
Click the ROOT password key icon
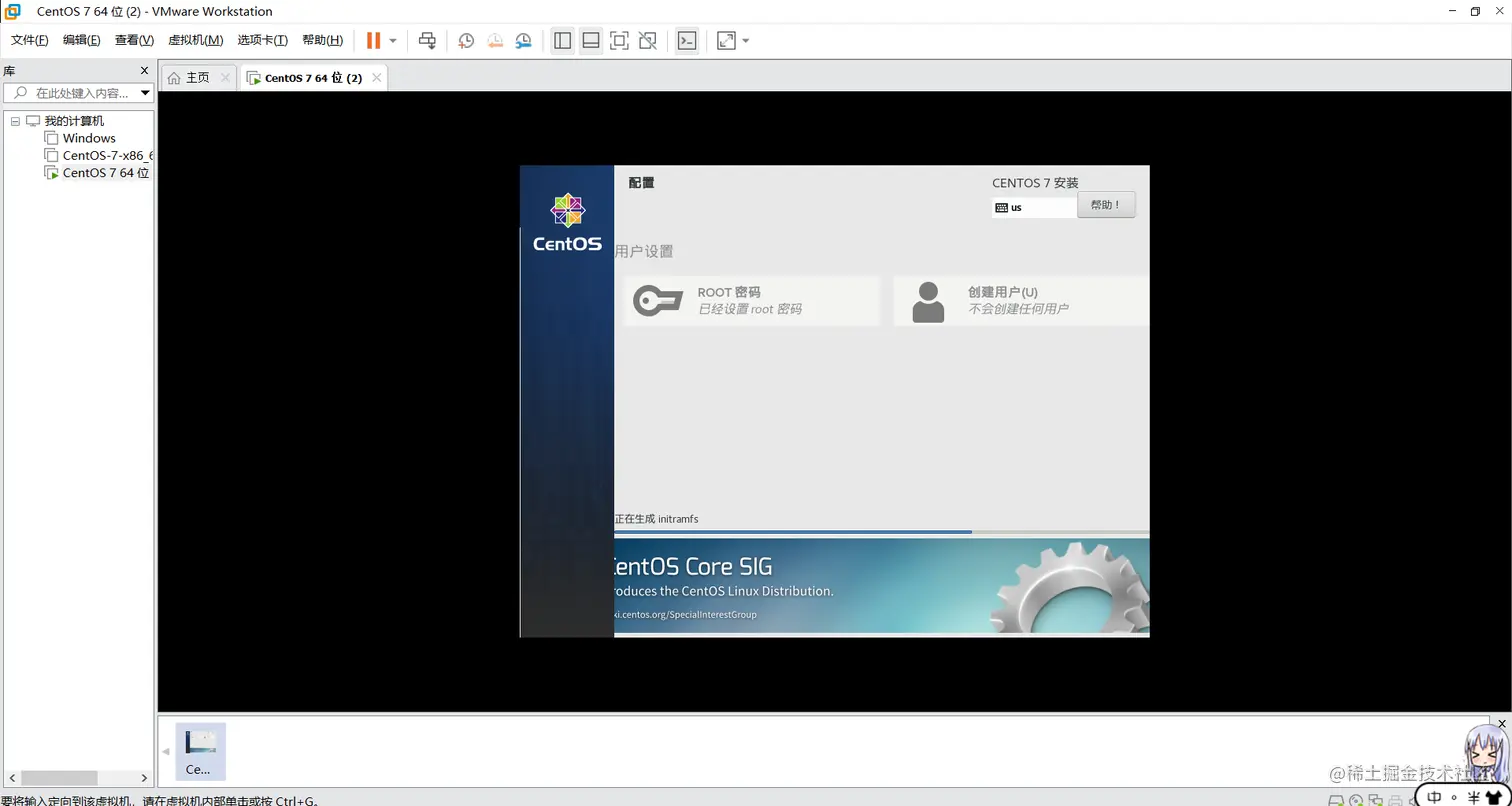click(x=658, y=301)
